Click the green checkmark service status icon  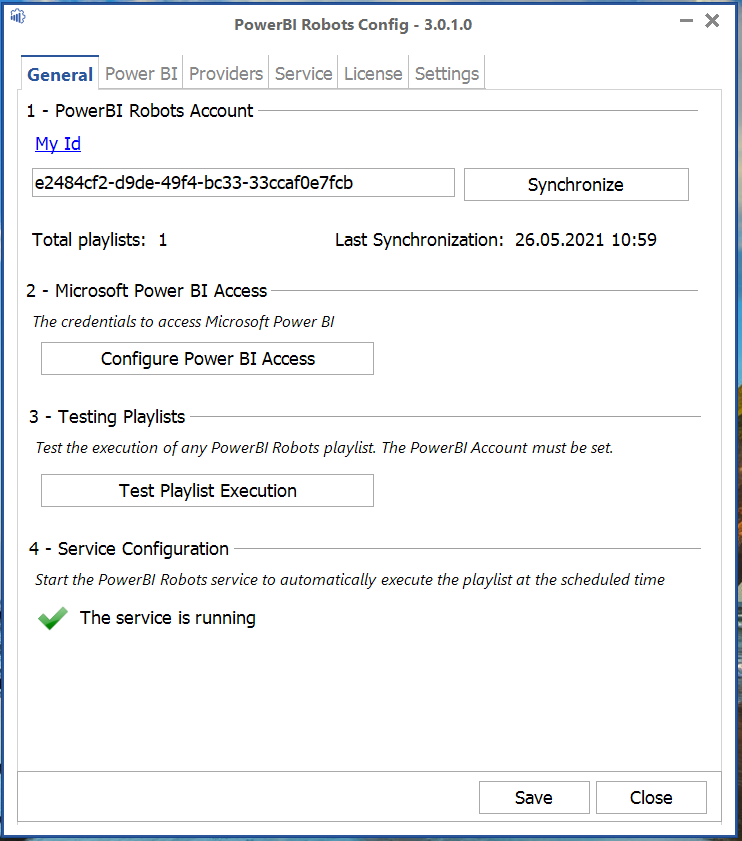[53, 618]
